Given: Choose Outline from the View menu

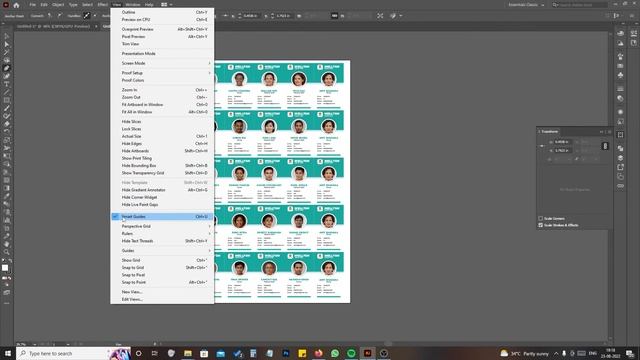Looking at the screenshot, I should click(162, 12).
